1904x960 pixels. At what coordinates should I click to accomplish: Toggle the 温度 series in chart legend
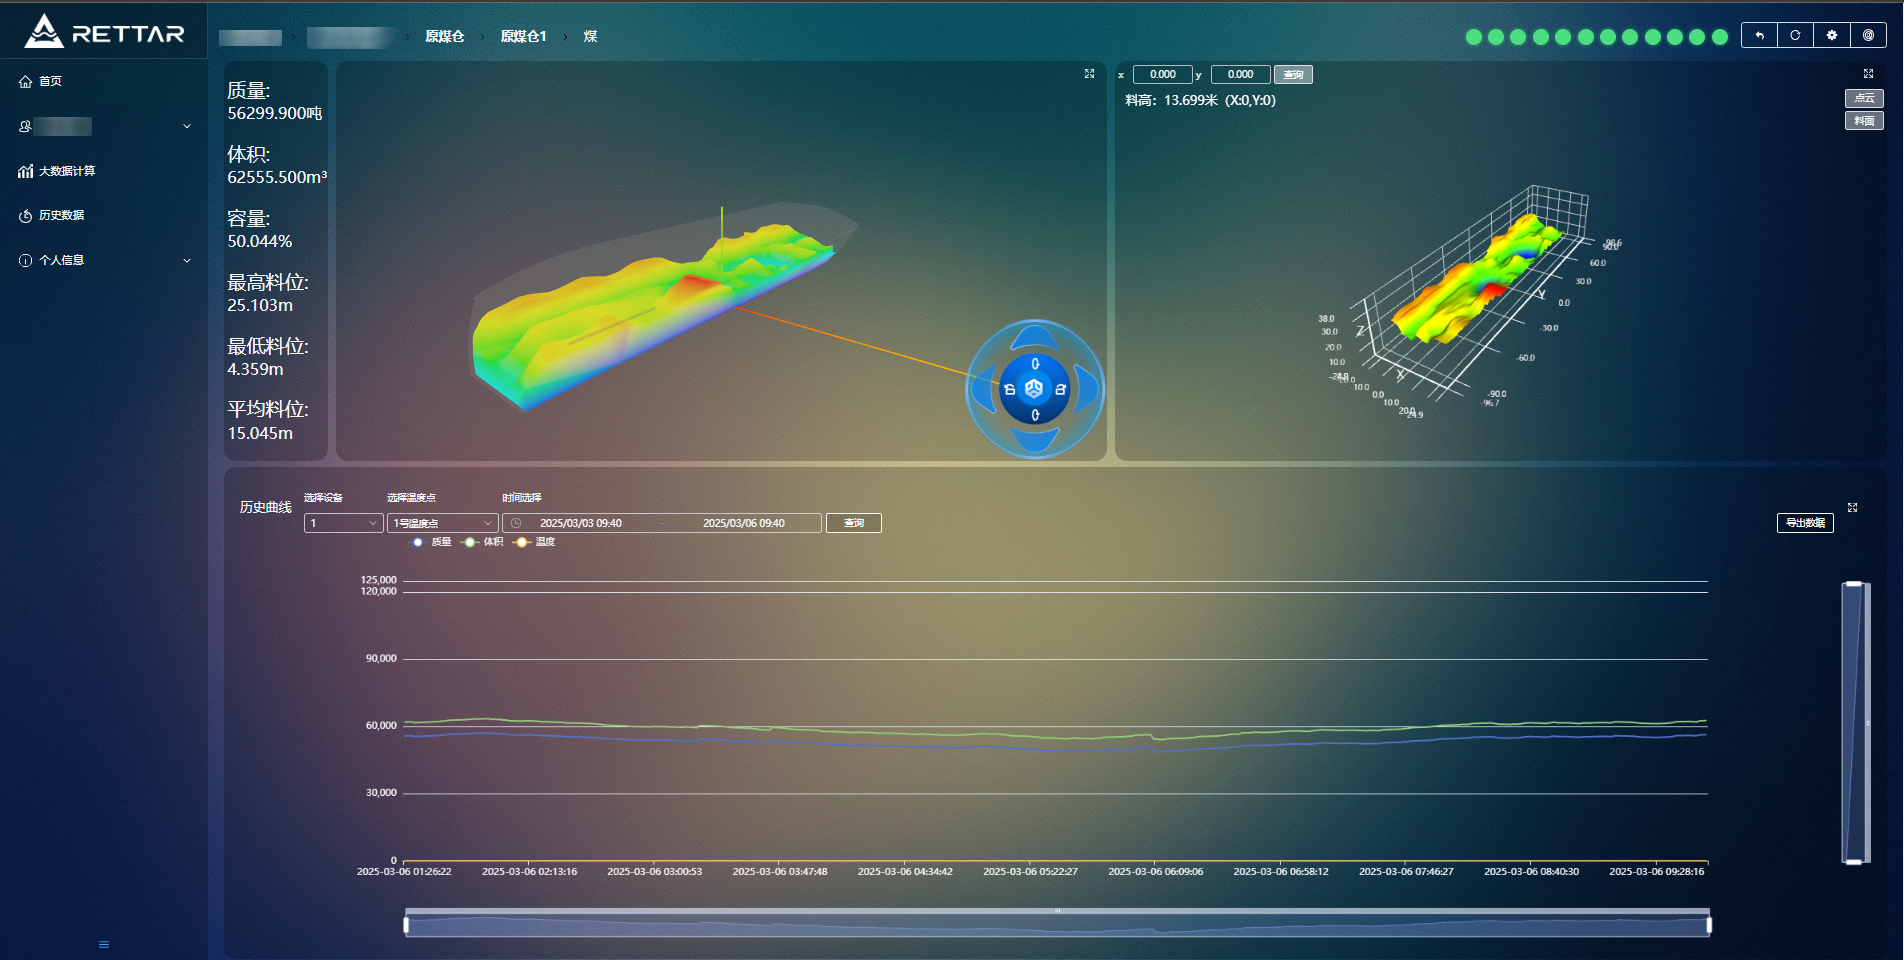click(535, 542)
